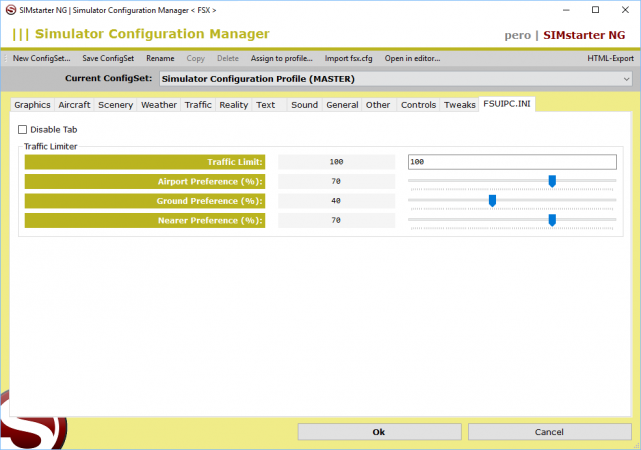Select the Scenery tab
The width and height of the screenshot is (641, 450).
point(116,105)
